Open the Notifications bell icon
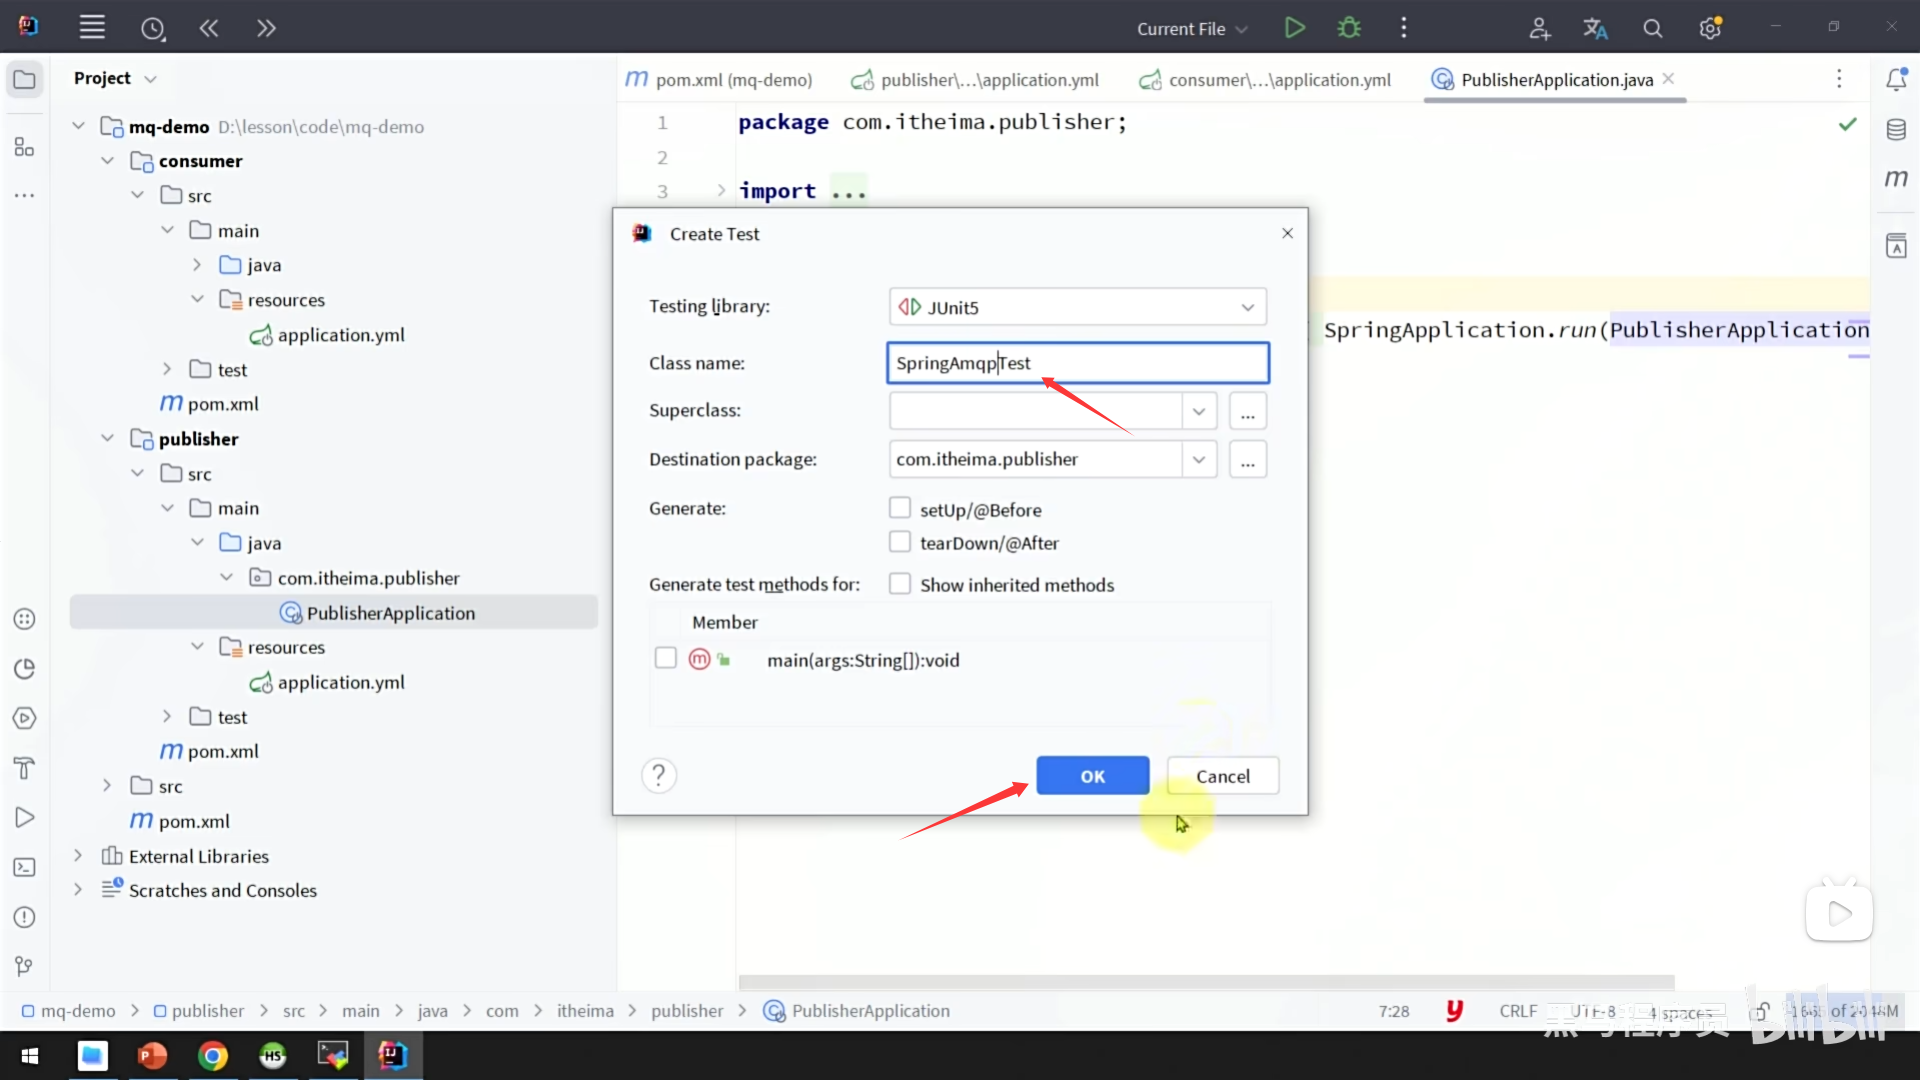1920x1080 pixels. [1896, 79]
